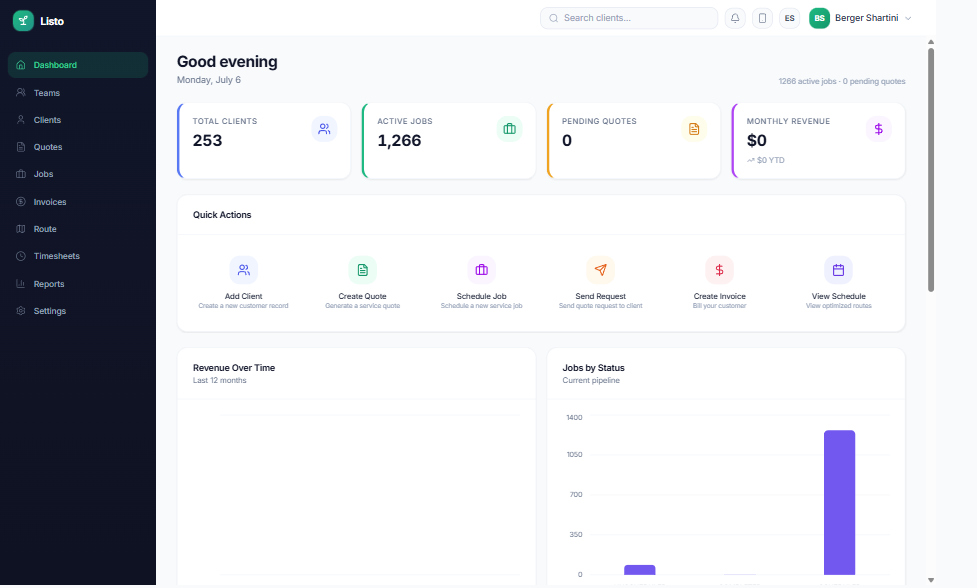The height and width of the screenshot is (588, 977).
Task: Click the 'Last 12 months' subtitle
Action: 220,381
